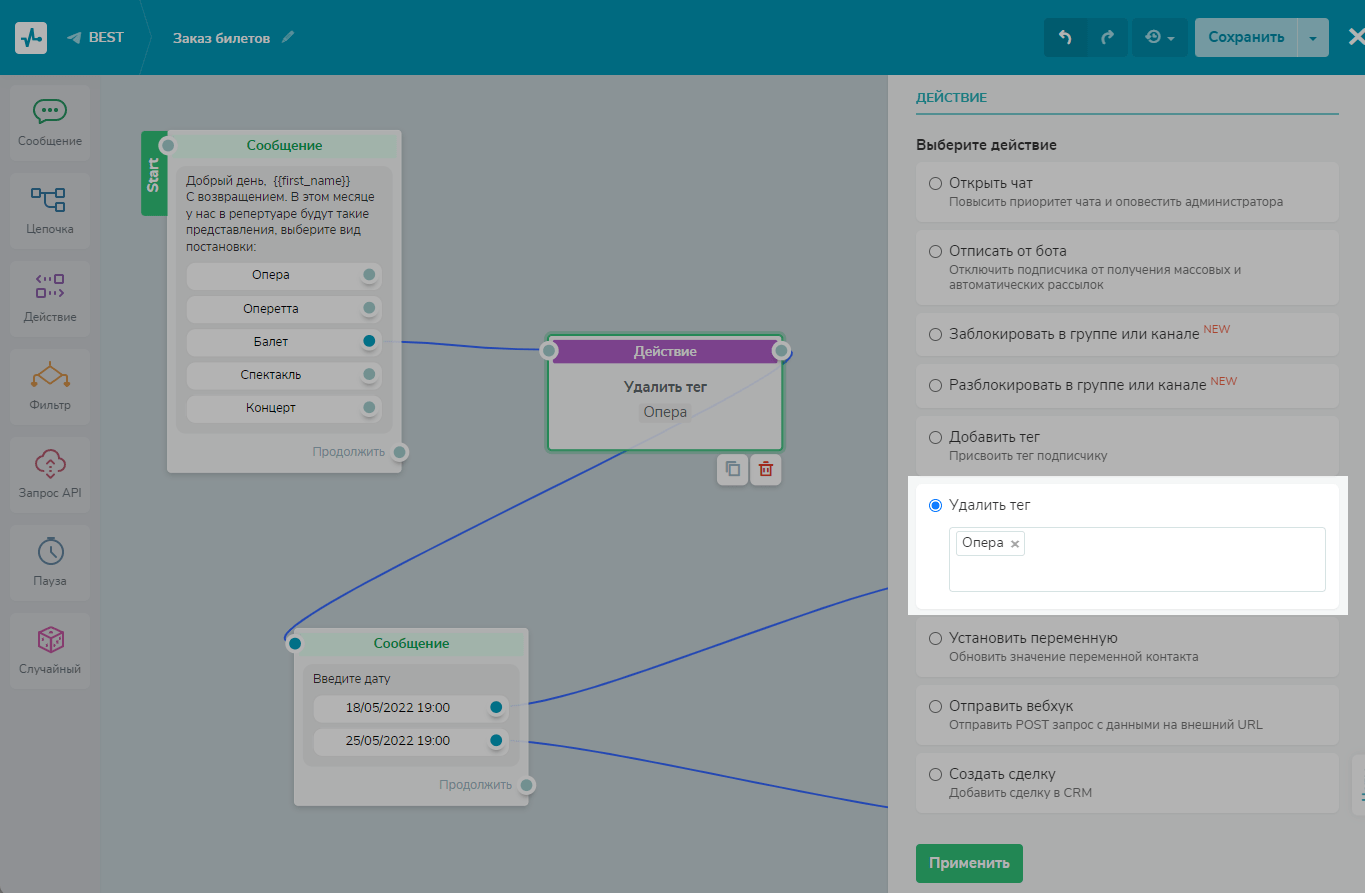Expand the version history dropdown
The width and height of the screenshot is (1365, 893).
pyautogui.click(x=1160, y=38)
